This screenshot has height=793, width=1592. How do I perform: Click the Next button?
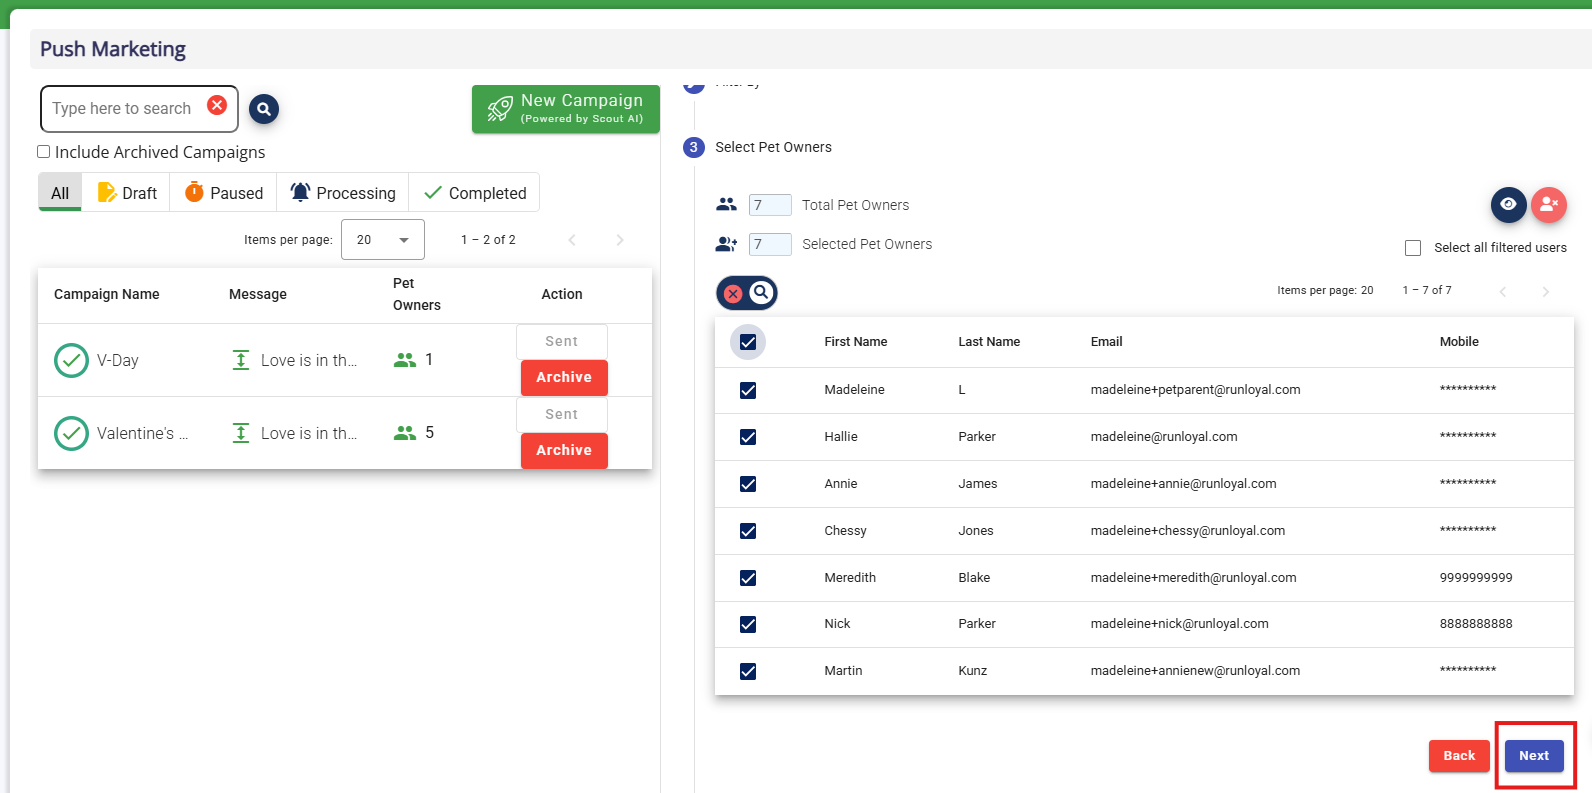pyautogui.click(x=1534, y=756)
